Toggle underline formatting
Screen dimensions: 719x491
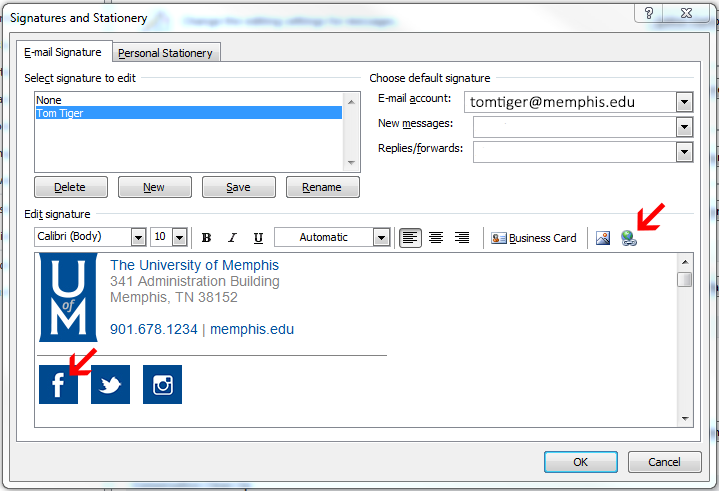[258, 238]
